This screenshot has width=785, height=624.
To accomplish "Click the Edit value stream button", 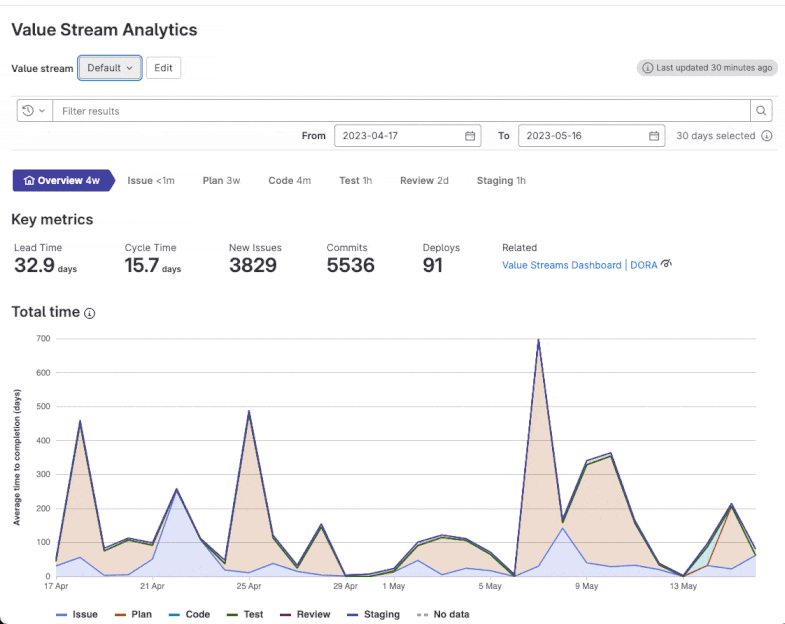I will point(163,68).
